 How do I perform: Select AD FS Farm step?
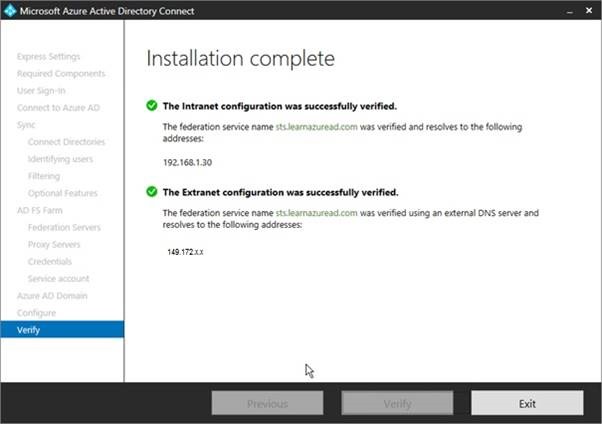pos(40,210)
